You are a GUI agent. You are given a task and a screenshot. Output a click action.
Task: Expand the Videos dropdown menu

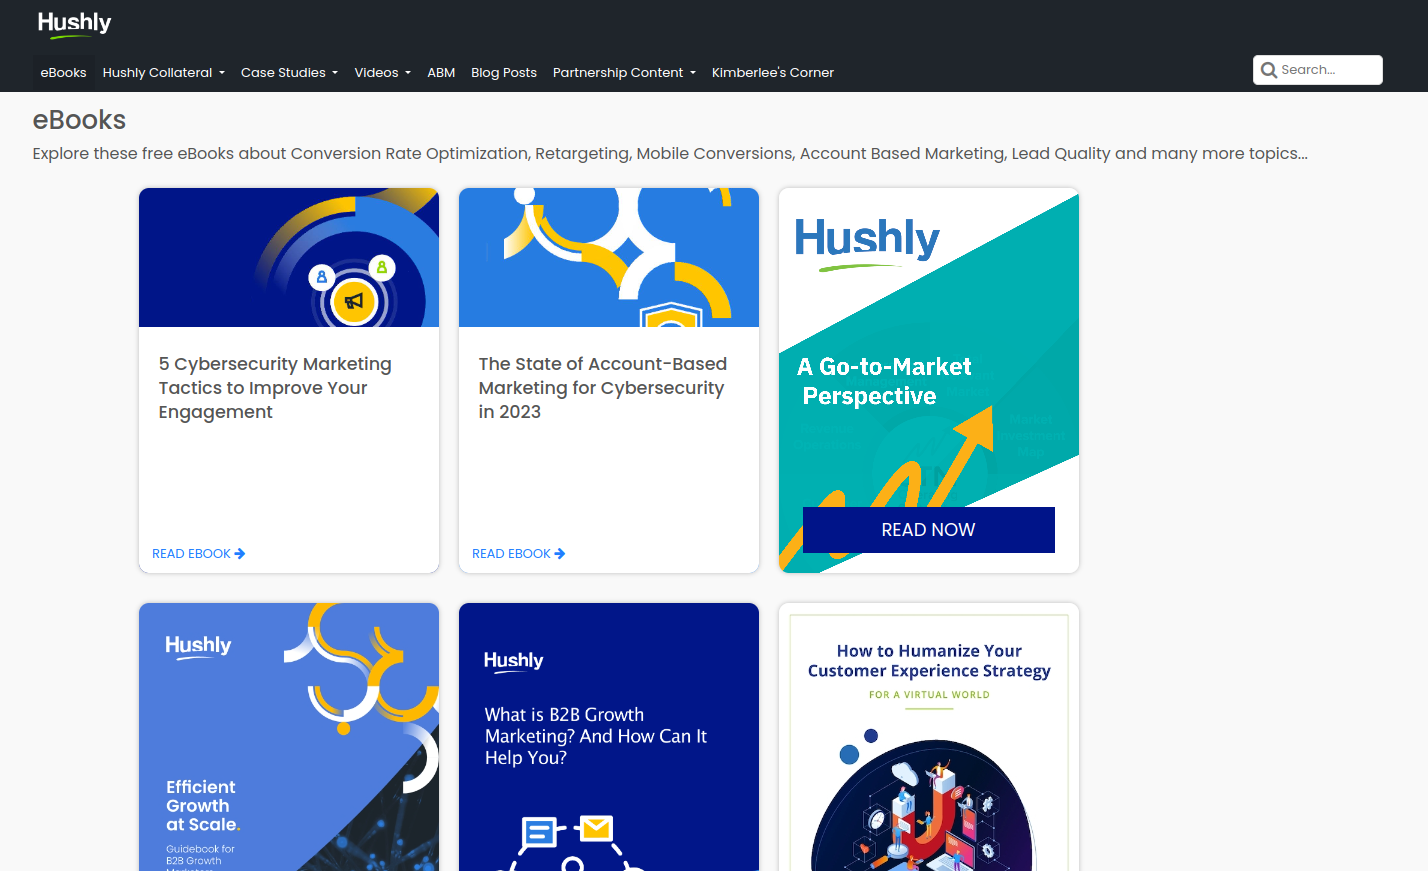pos(383,72)
